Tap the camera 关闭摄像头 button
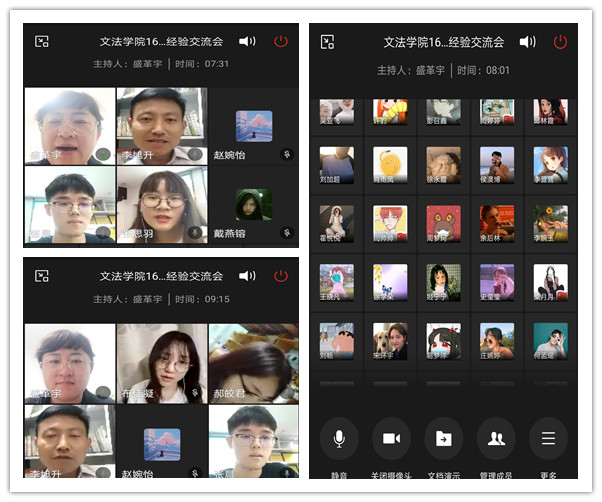Viewport: 602px width, 502px height. (x=391, y=438)
